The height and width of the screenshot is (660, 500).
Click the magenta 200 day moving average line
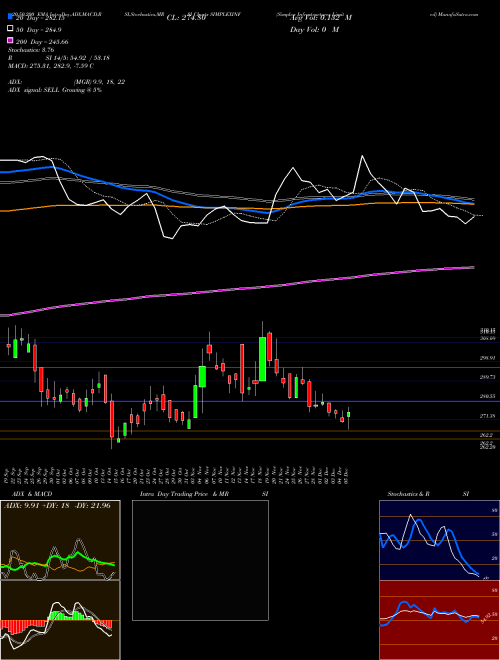[237, 289]
